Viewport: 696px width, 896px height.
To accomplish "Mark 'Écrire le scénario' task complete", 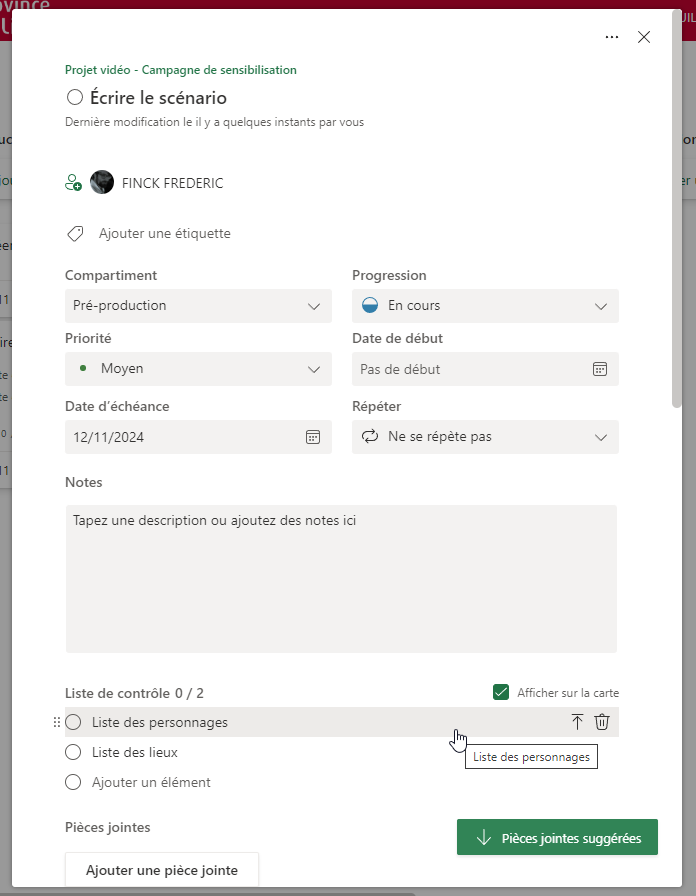I will (x=75, y=97).
